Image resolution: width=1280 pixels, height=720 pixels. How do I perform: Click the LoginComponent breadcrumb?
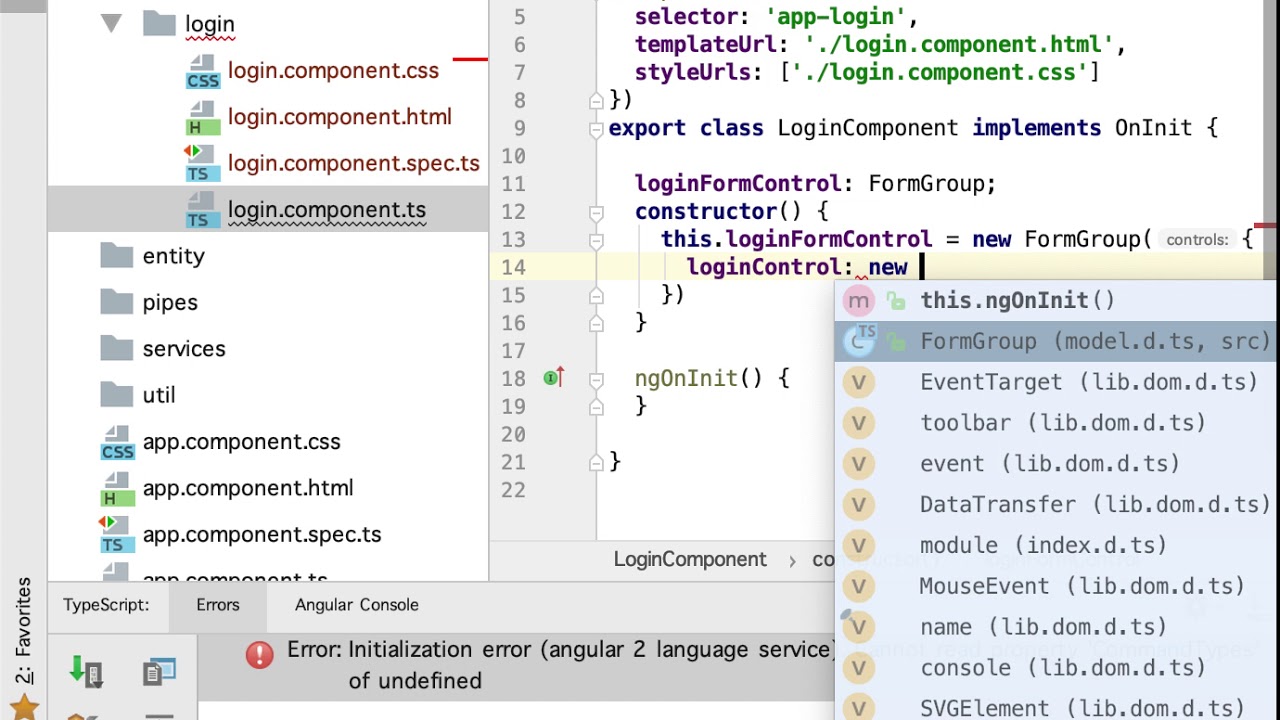coord(690,560)
